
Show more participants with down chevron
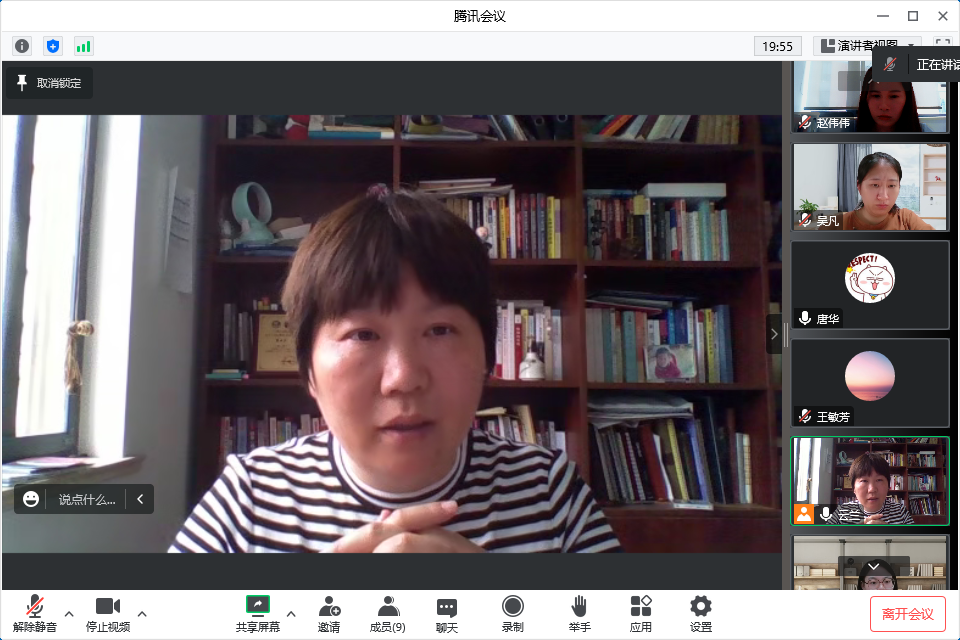(x=874, y=567)
